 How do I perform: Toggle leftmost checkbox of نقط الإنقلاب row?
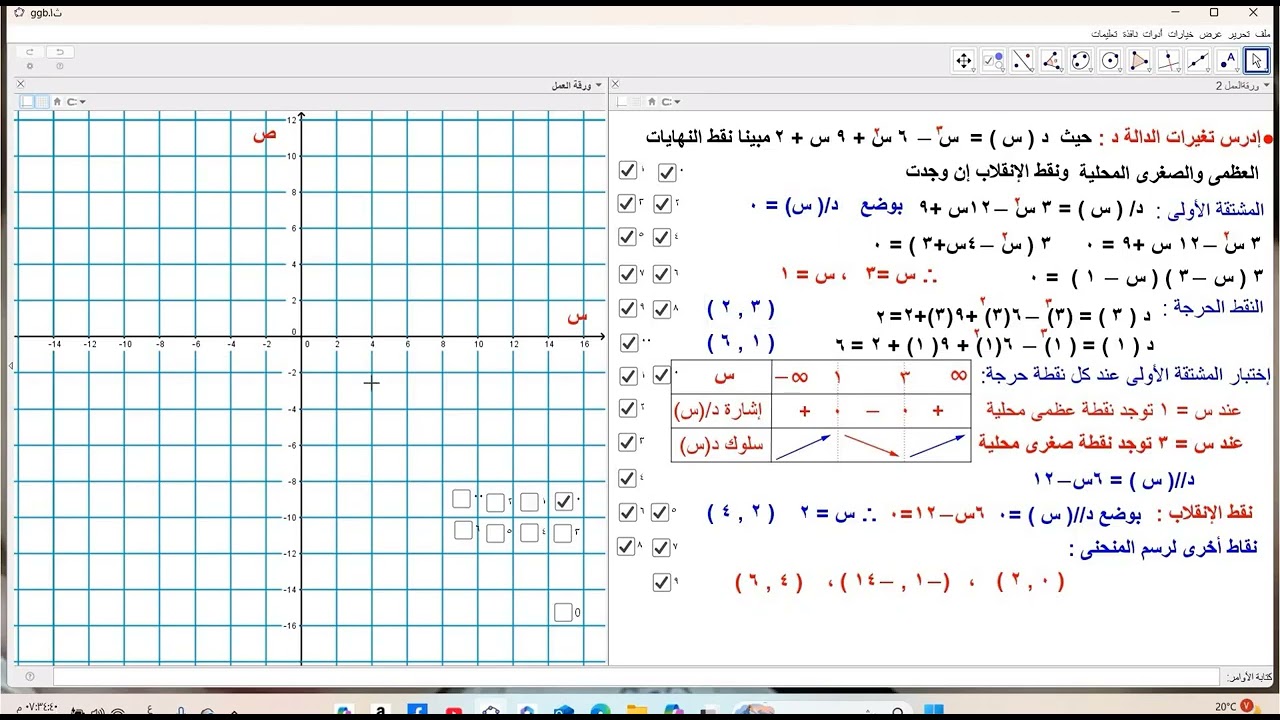pos(628,512)
